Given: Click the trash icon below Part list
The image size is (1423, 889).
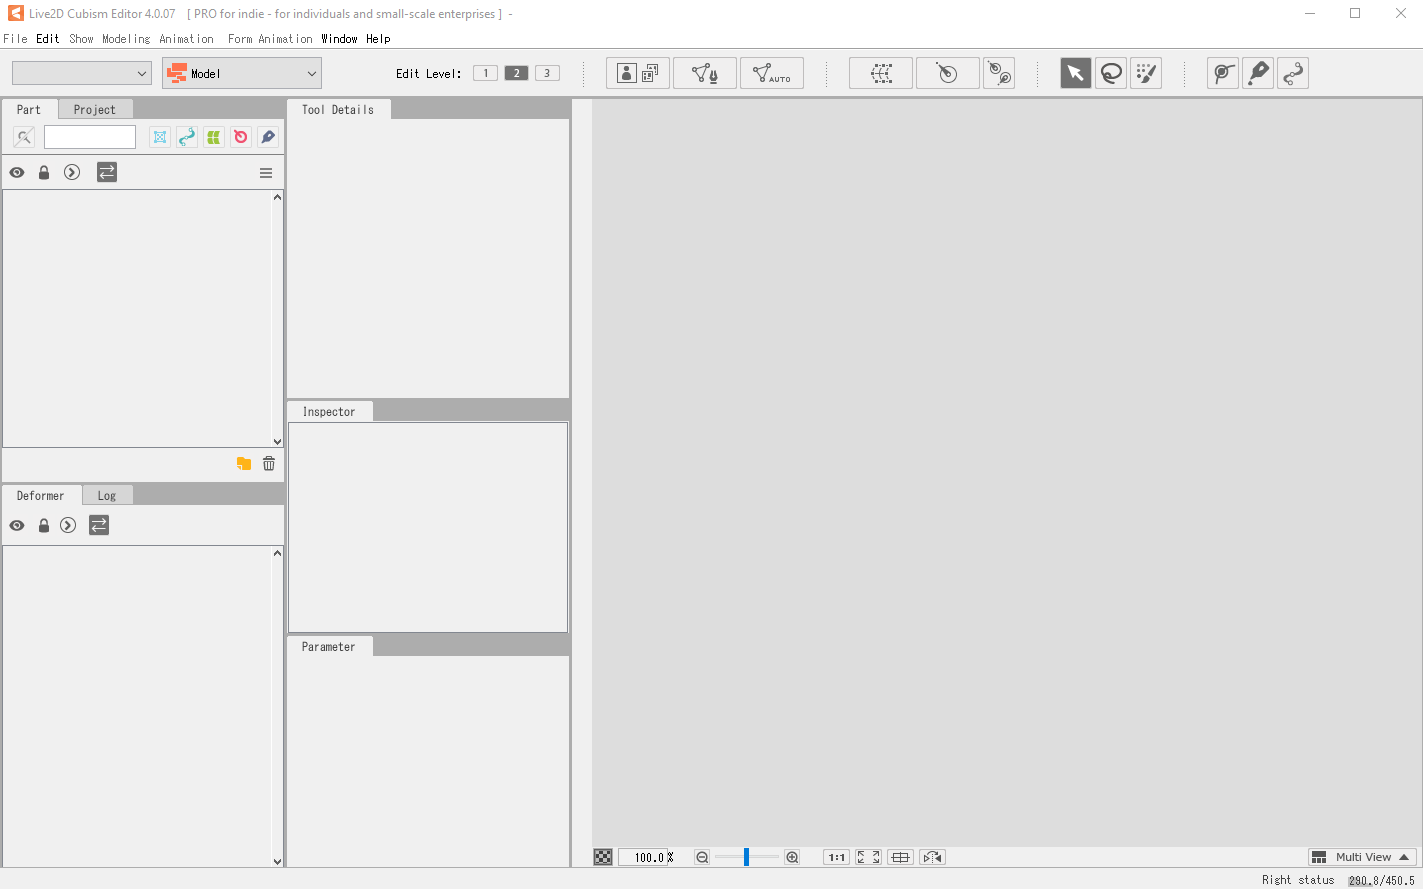Looking at the screenshot, I should click(269, 463).
